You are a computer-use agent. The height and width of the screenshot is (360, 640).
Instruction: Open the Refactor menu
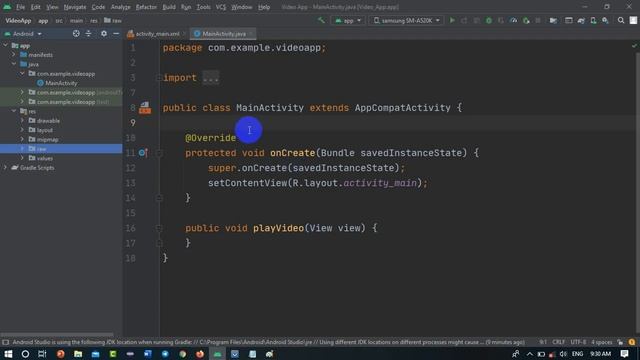146,7
